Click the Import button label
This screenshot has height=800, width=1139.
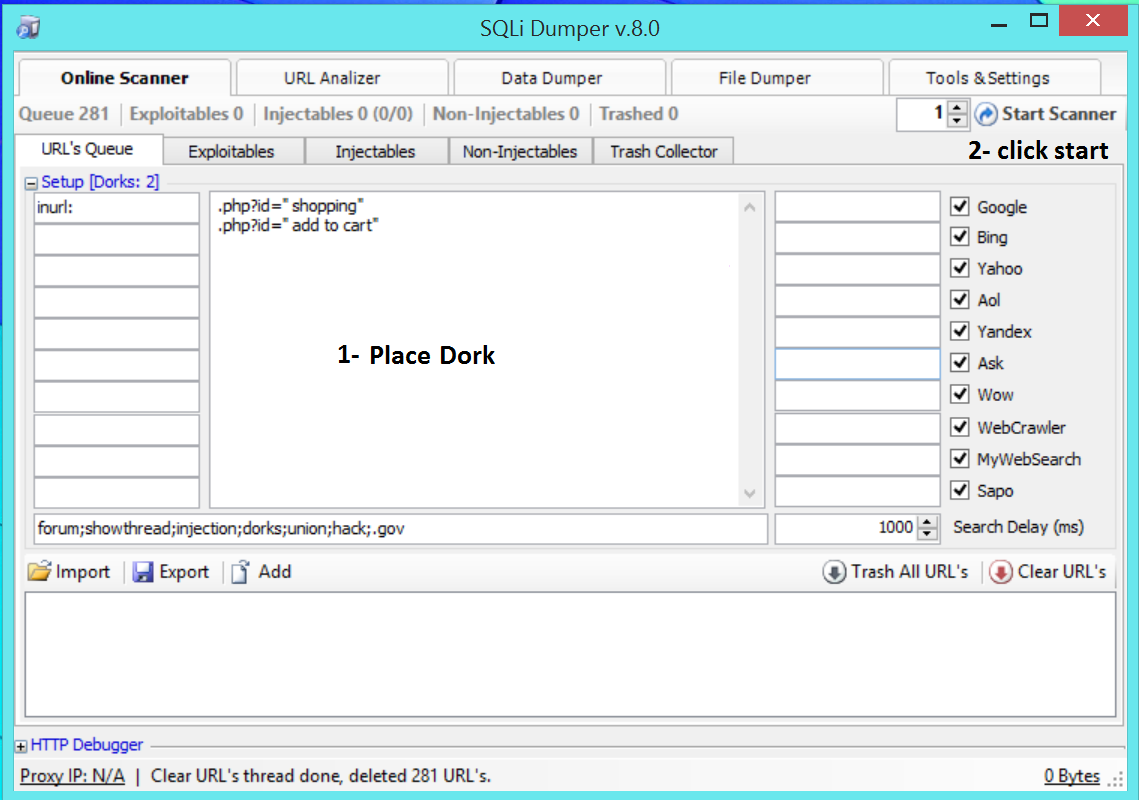tap(83, 572)
